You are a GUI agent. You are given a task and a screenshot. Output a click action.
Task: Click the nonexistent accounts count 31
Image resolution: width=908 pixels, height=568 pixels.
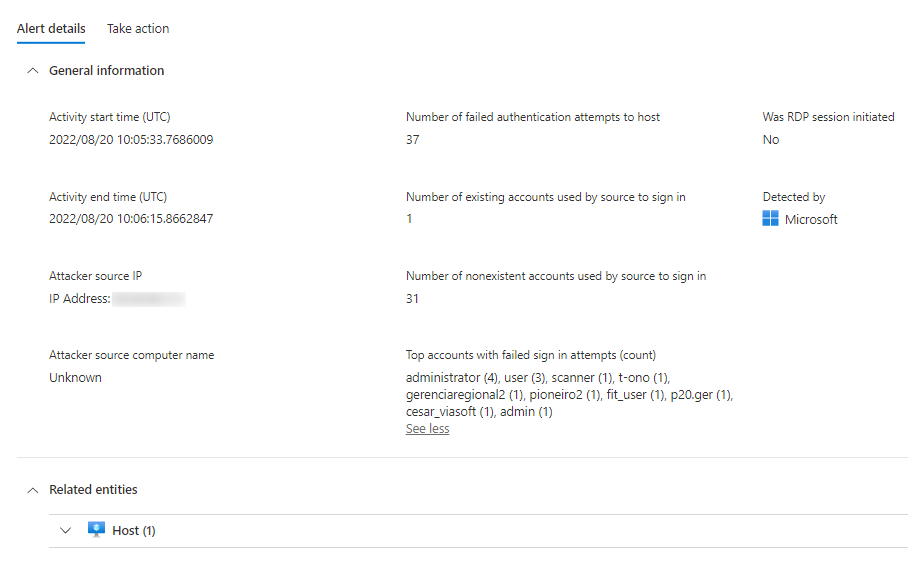coord(413,299)
